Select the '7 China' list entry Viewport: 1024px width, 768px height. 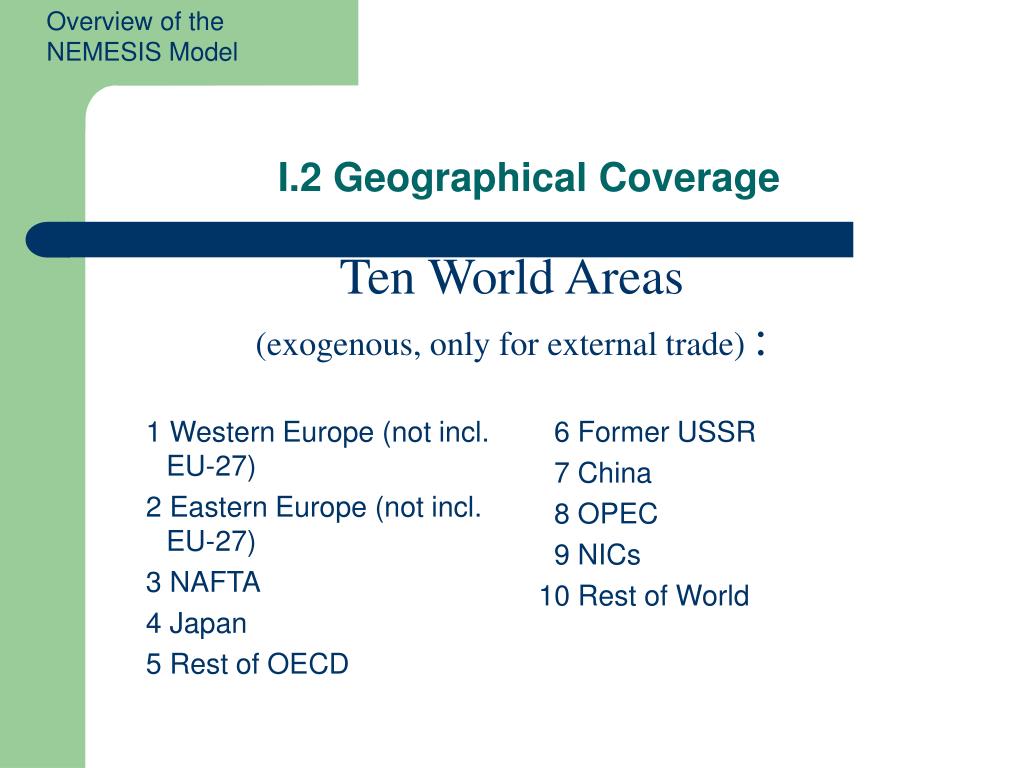pyautogui.click(x=602, y=473)
